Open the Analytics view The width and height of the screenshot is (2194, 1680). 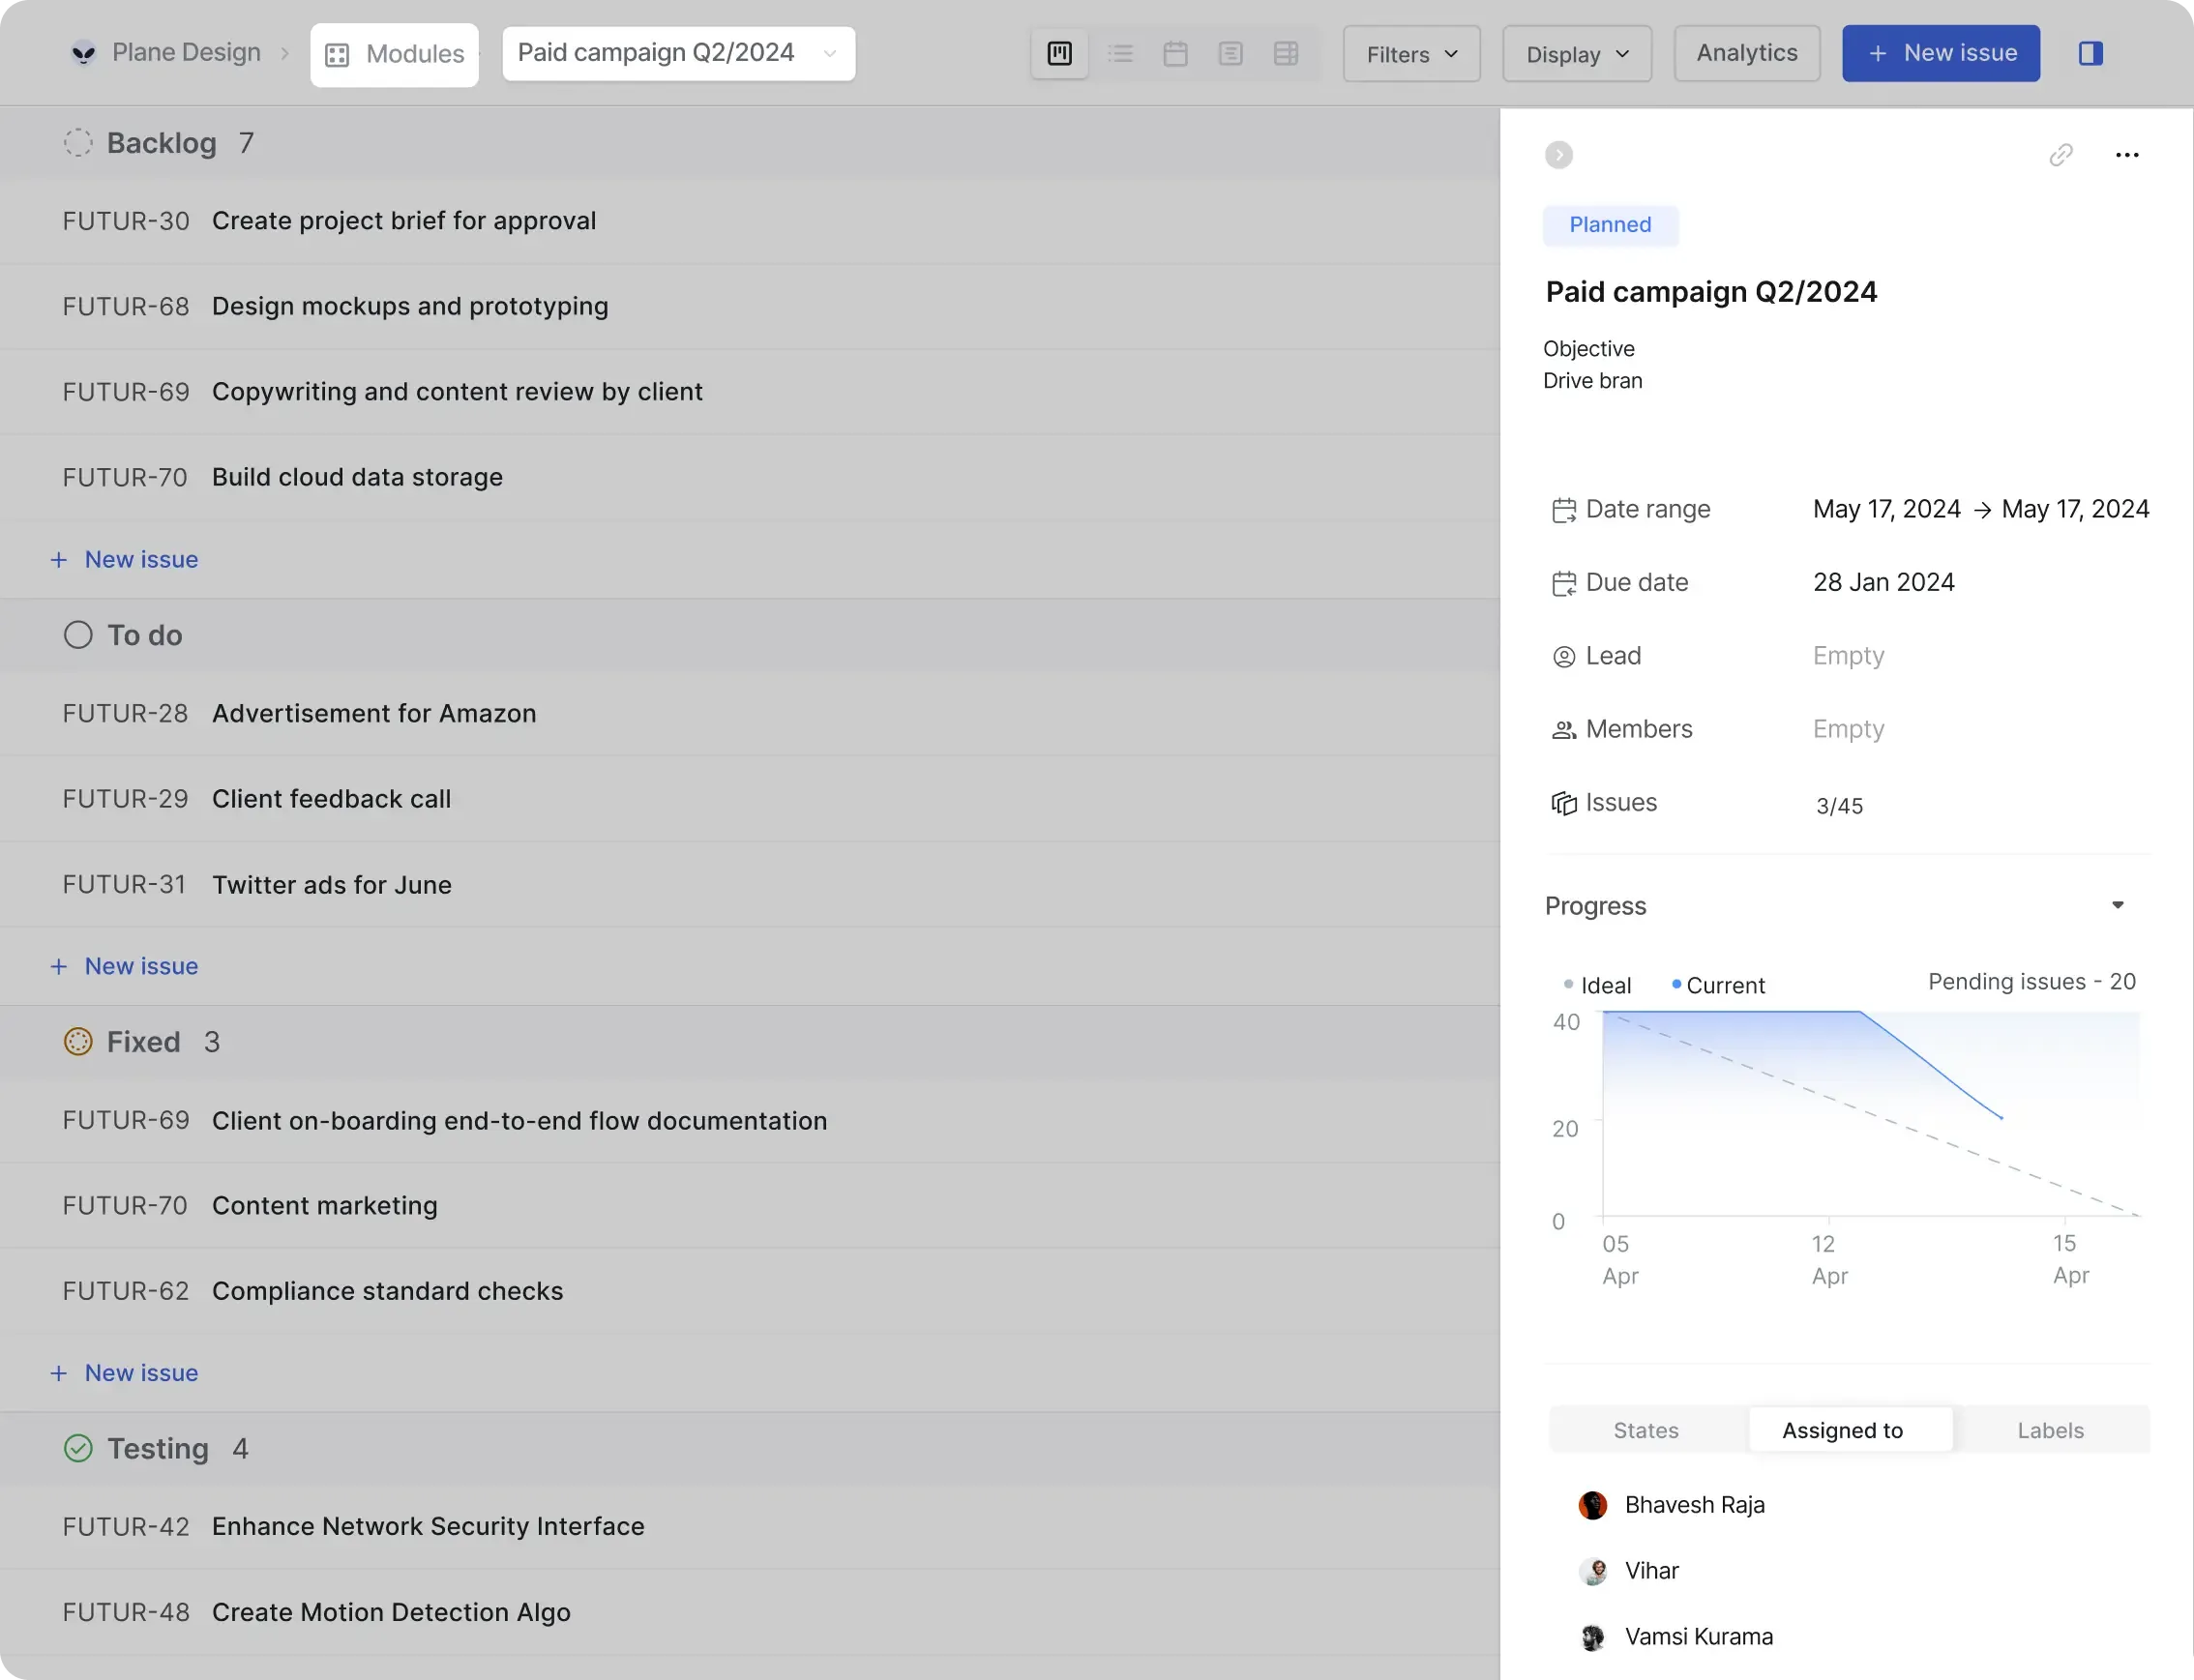coord(1746,54)
